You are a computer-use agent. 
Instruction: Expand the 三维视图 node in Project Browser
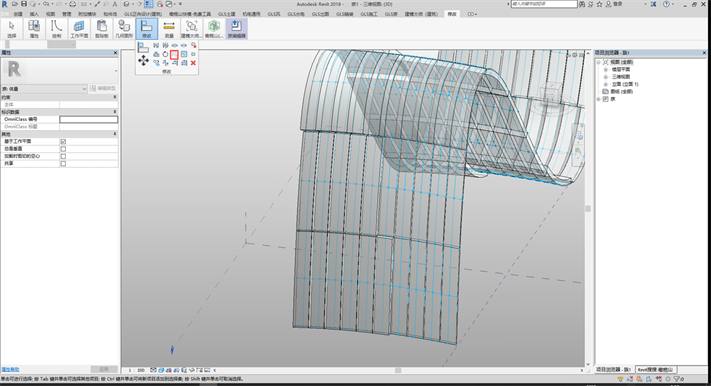[x=606, y=77]
